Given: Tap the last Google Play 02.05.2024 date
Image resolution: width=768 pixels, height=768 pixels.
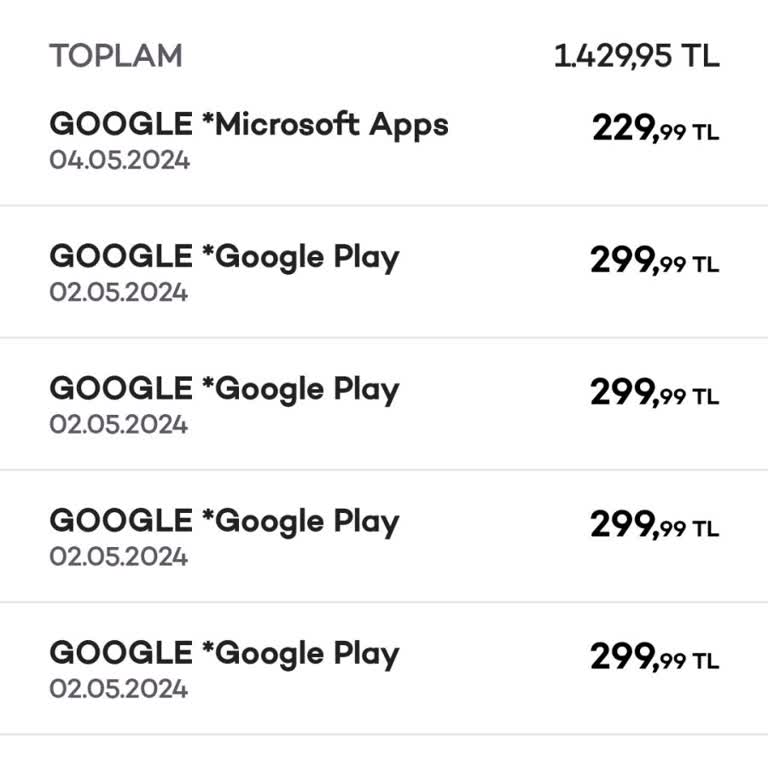Looking at the screenshot, I should 119,688.
